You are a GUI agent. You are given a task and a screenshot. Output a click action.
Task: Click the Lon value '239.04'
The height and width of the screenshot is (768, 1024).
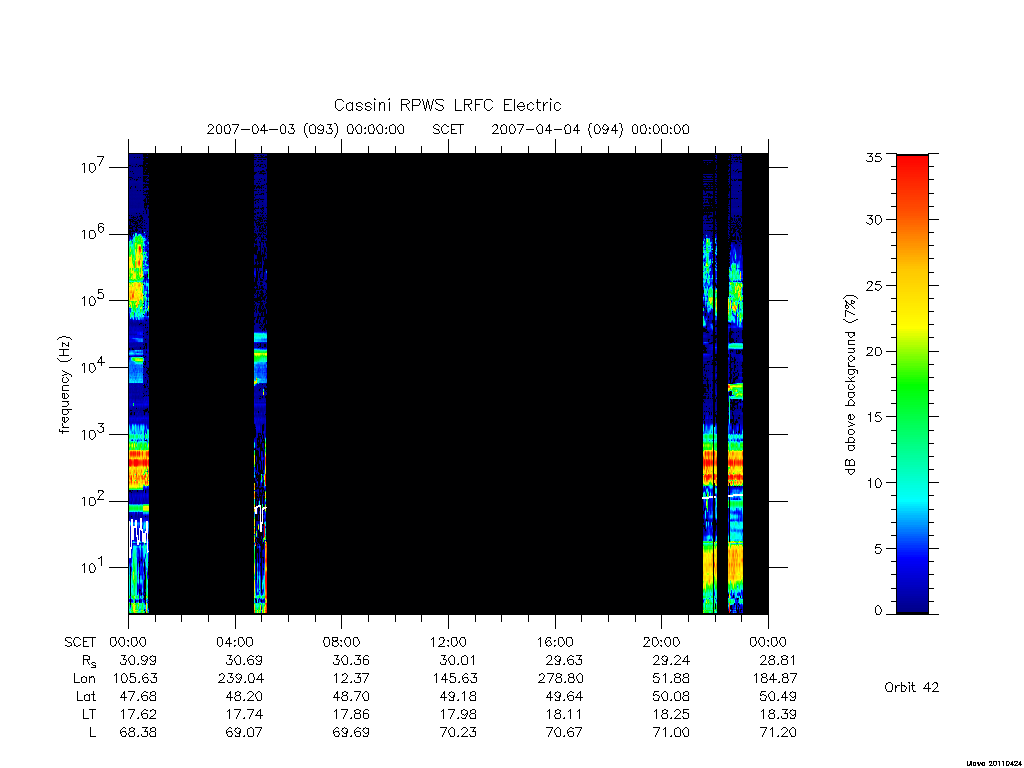tap(240, 679)
